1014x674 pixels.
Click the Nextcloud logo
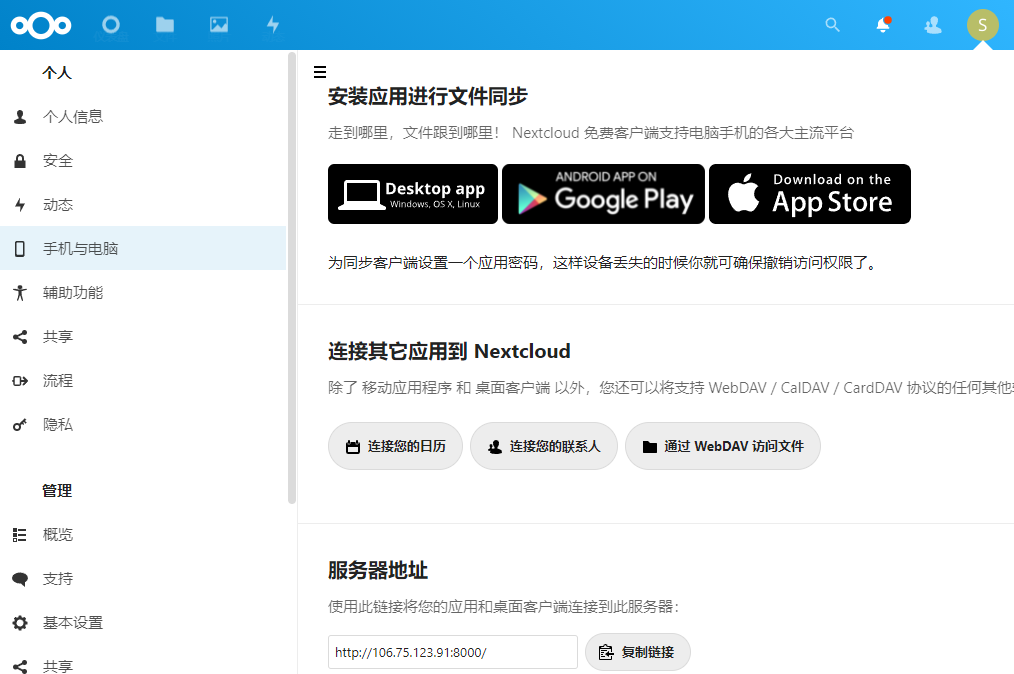(41, 25)
